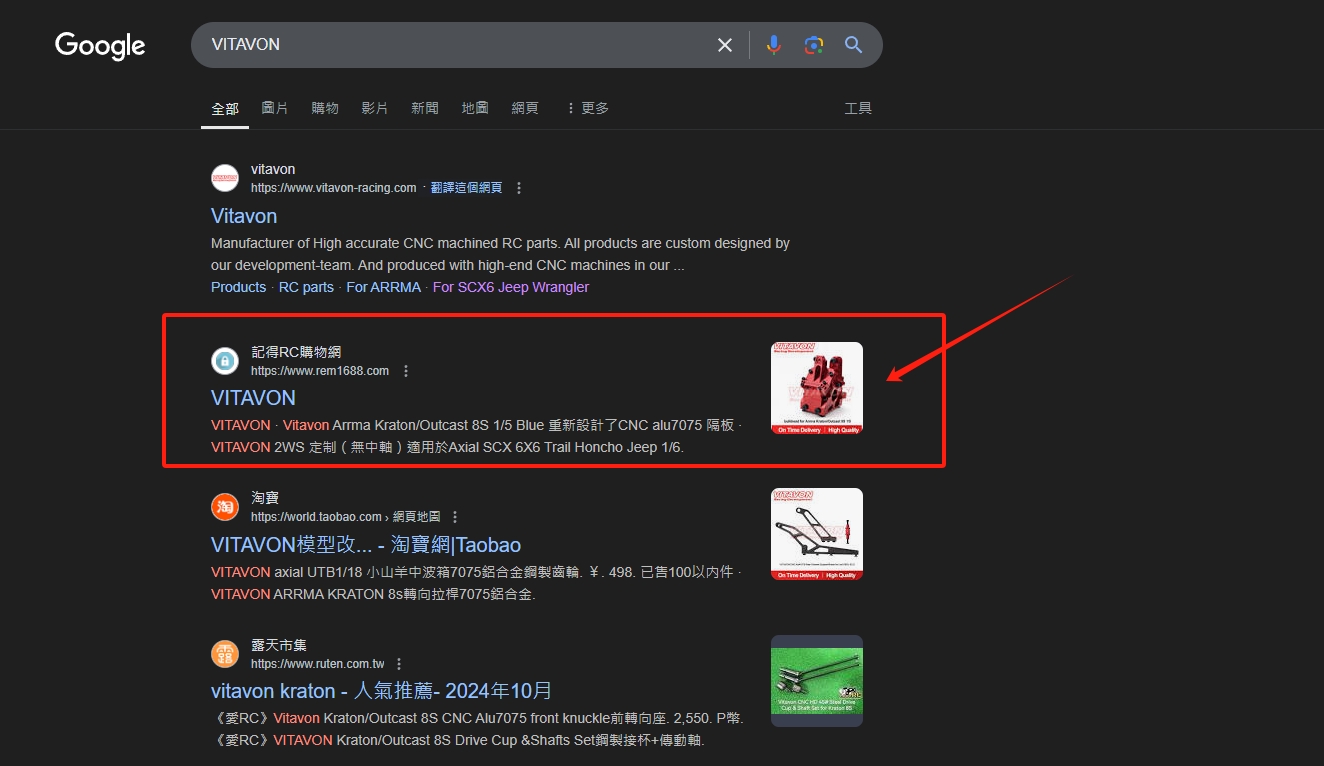Open more options for ruten result
The image size is (1324, 766).
click(399, 664)
